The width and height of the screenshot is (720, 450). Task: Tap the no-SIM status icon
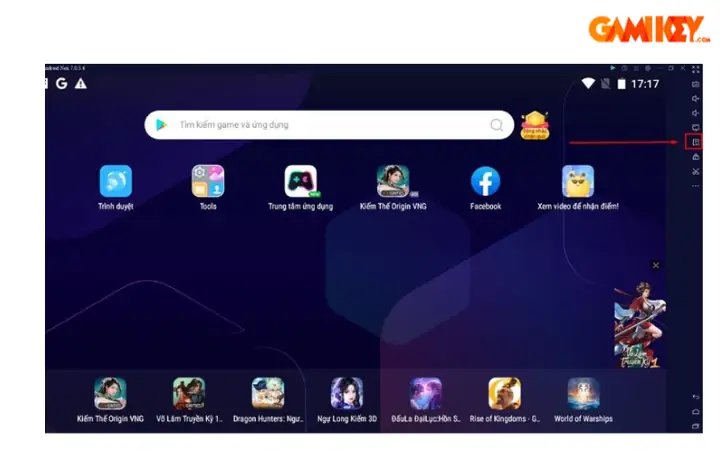tap(606, 84)
